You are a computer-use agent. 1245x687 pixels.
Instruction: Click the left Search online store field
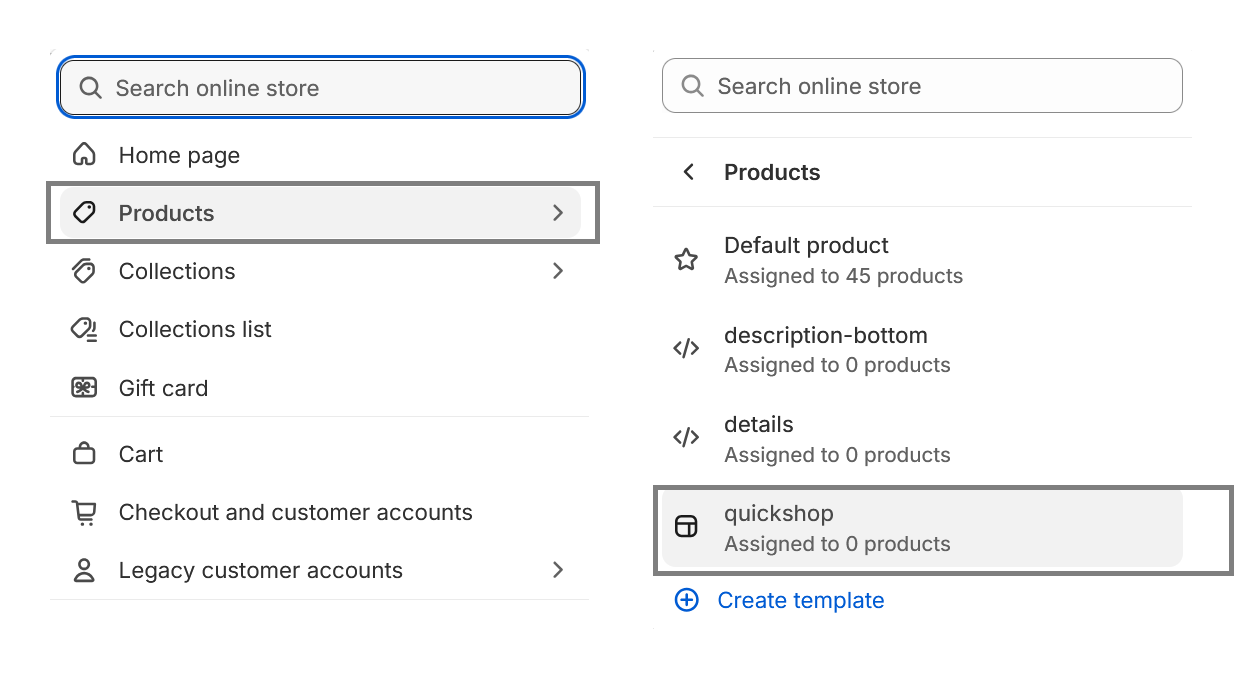click(319, 87)
